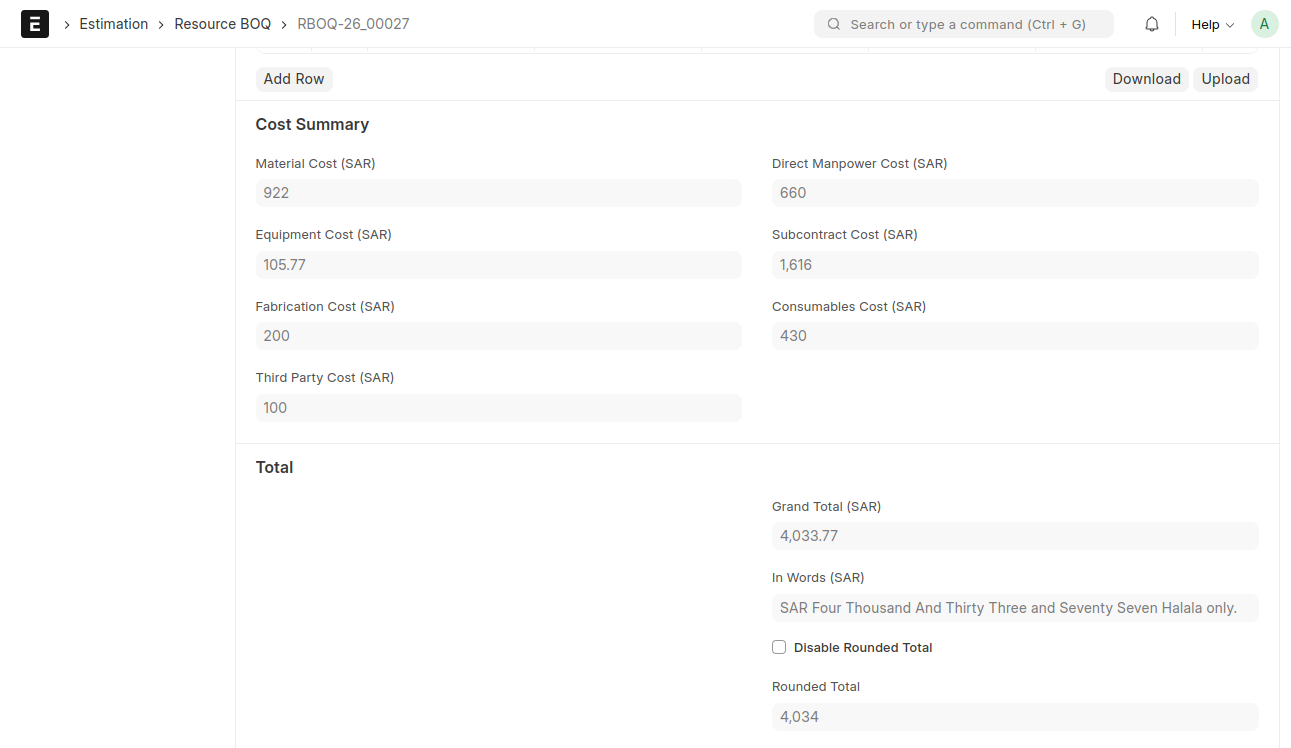This screenshot has width=1291, height=748.
Task: Click the Add Row button
Action: coord(294,79)
